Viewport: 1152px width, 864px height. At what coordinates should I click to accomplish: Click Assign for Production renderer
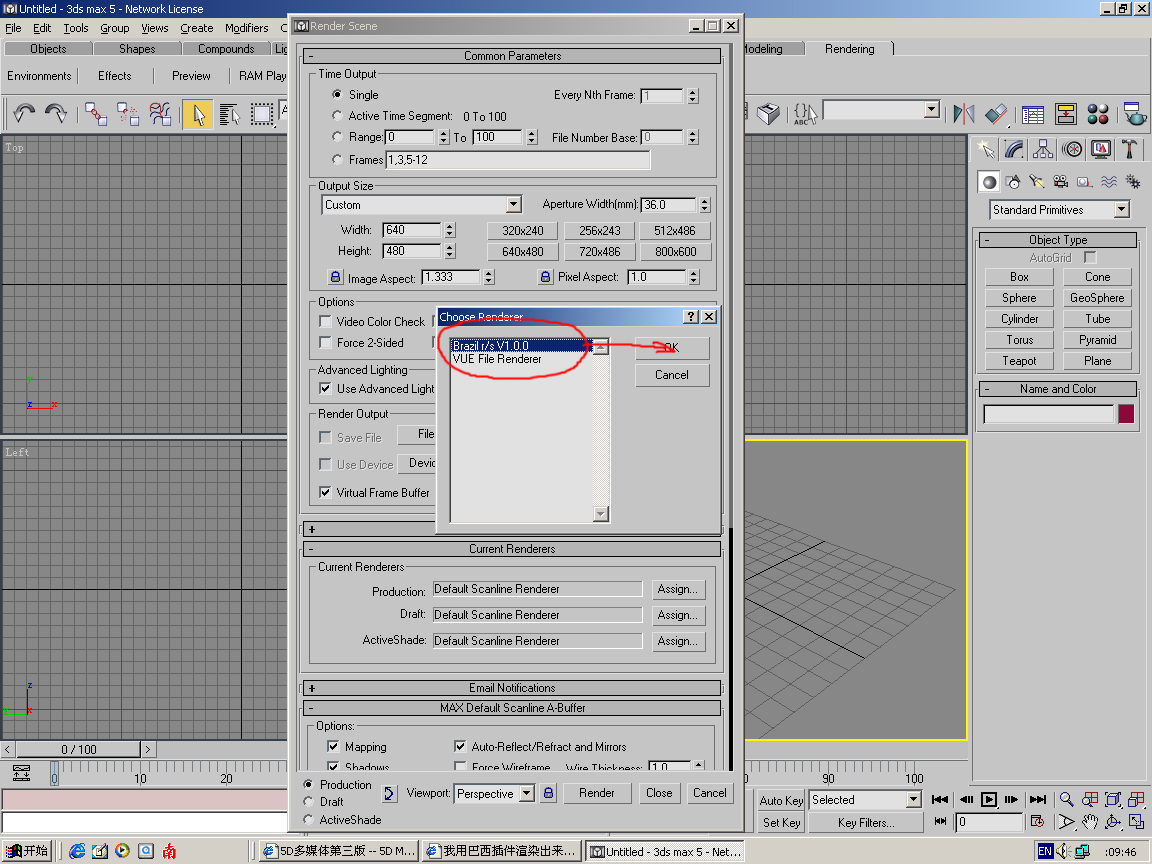coord(678,589)
